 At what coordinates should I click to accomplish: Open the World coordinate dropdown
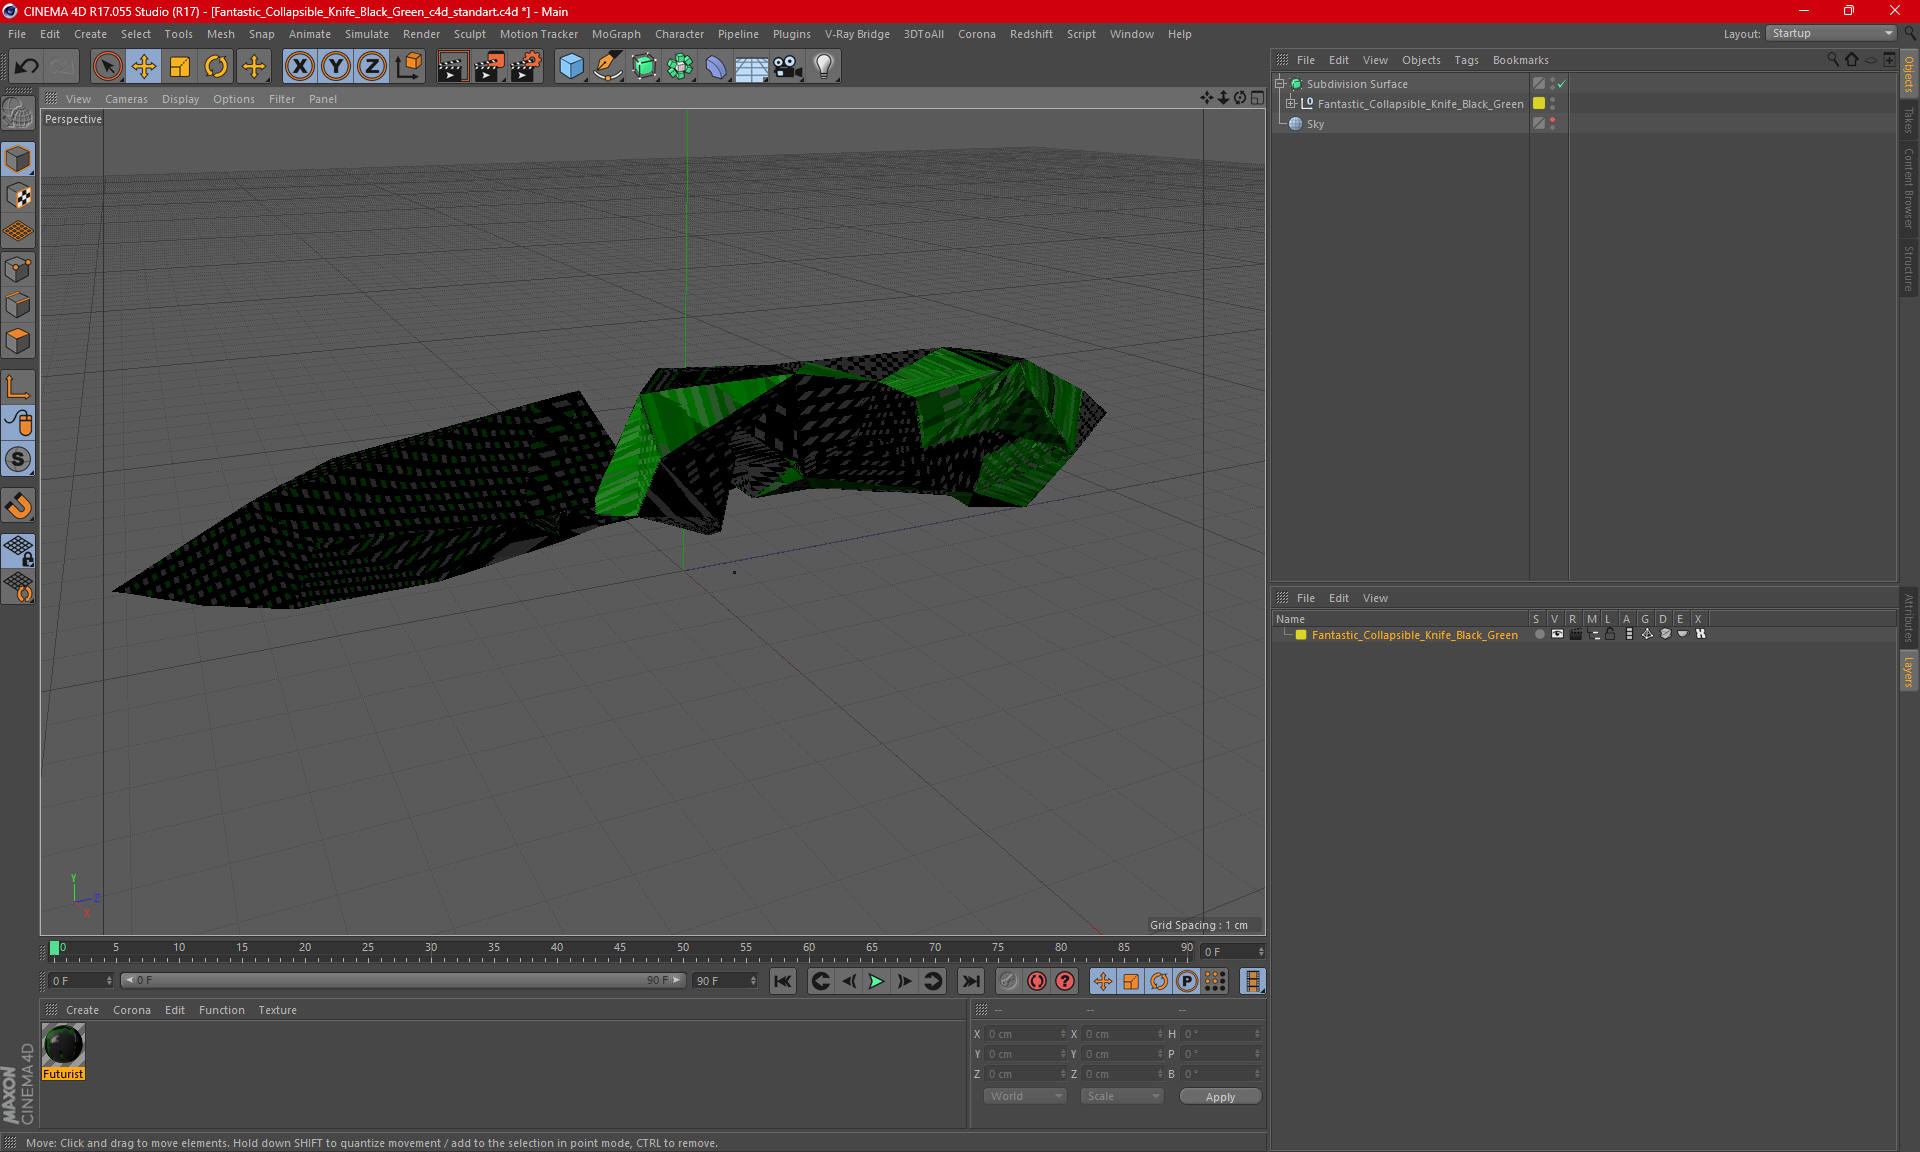(x=1025, y=1096)
